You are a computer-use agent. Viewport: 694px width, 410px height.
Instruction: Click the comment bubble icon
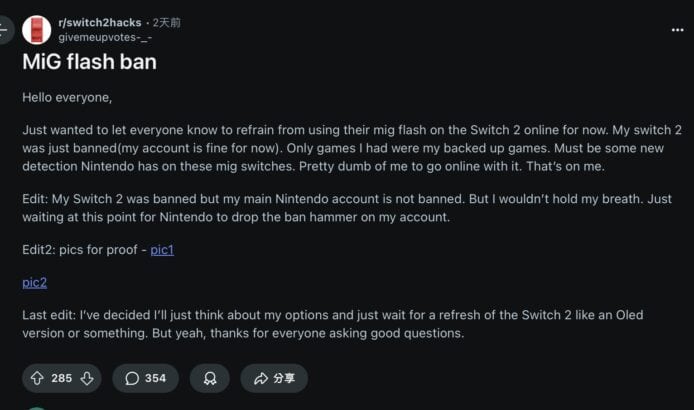[x=132, y=378]
